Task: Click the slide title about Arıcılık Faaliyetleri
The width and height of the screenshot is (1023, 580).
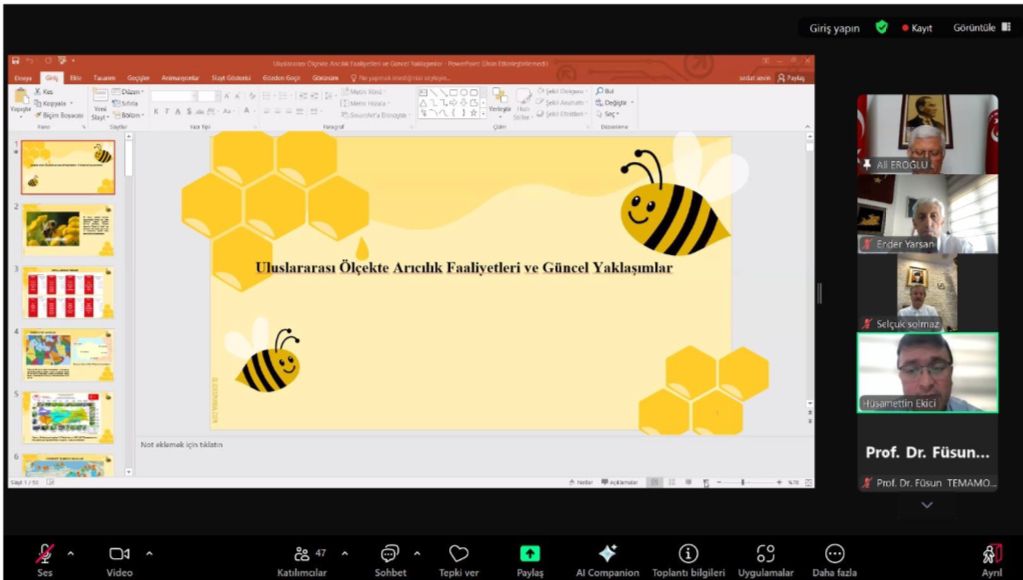Action: tap(464, 267)
